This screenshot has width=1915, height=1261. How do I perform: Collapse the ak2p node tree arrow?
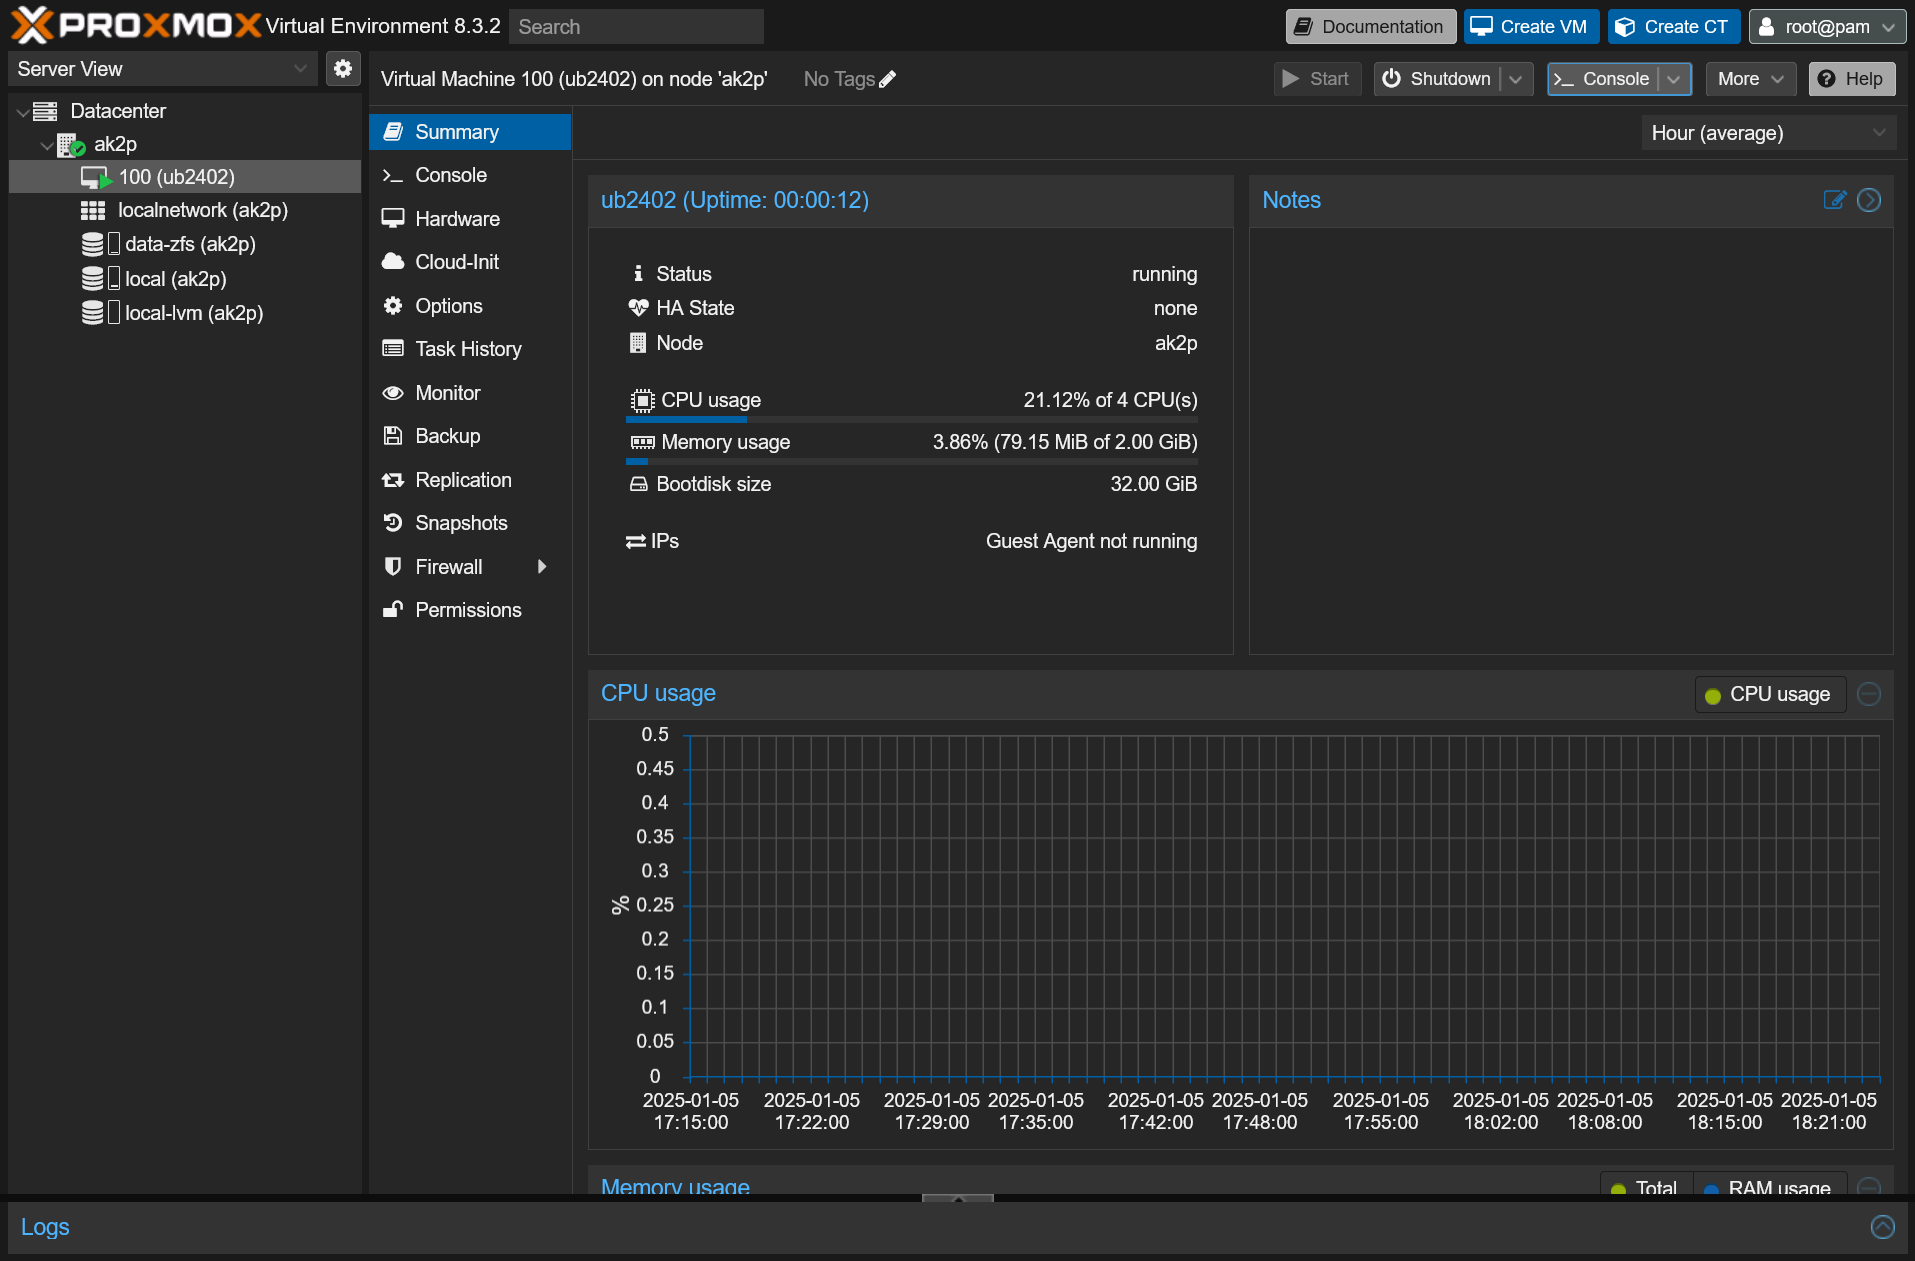tap(46, 146)
